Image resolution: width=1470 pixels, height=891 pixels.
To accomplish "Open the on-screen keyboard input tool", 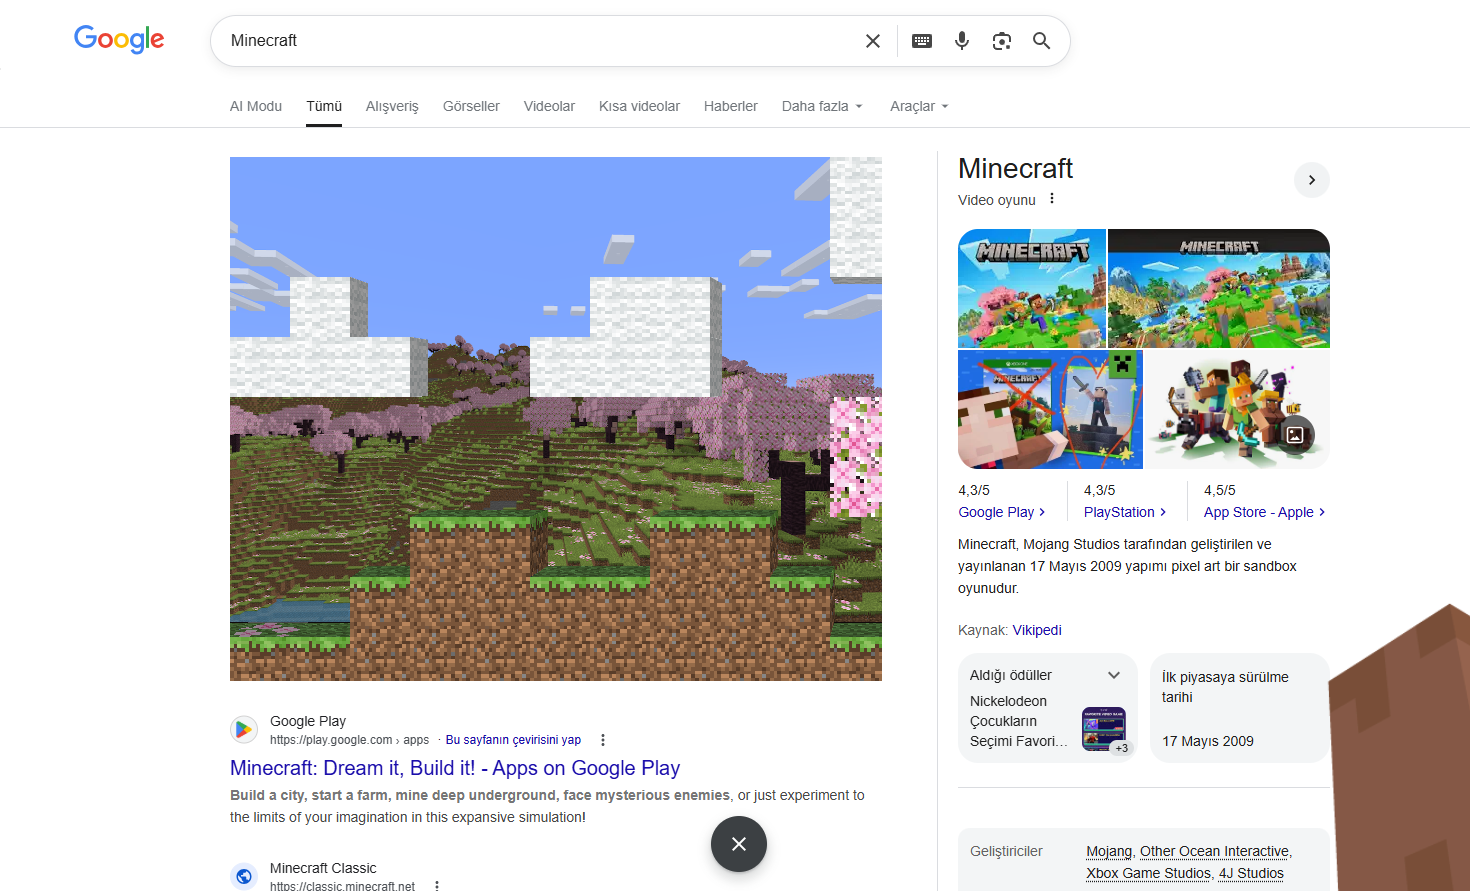I will click(x=922, y=41).
